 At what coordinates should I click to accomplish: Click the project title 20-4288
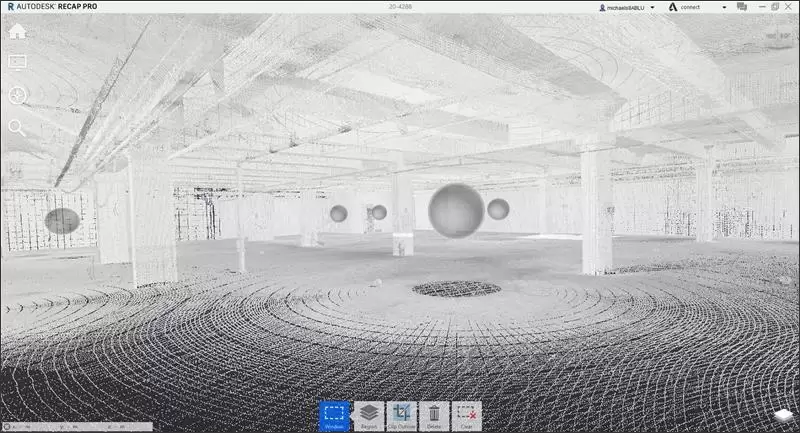[400, 7]
